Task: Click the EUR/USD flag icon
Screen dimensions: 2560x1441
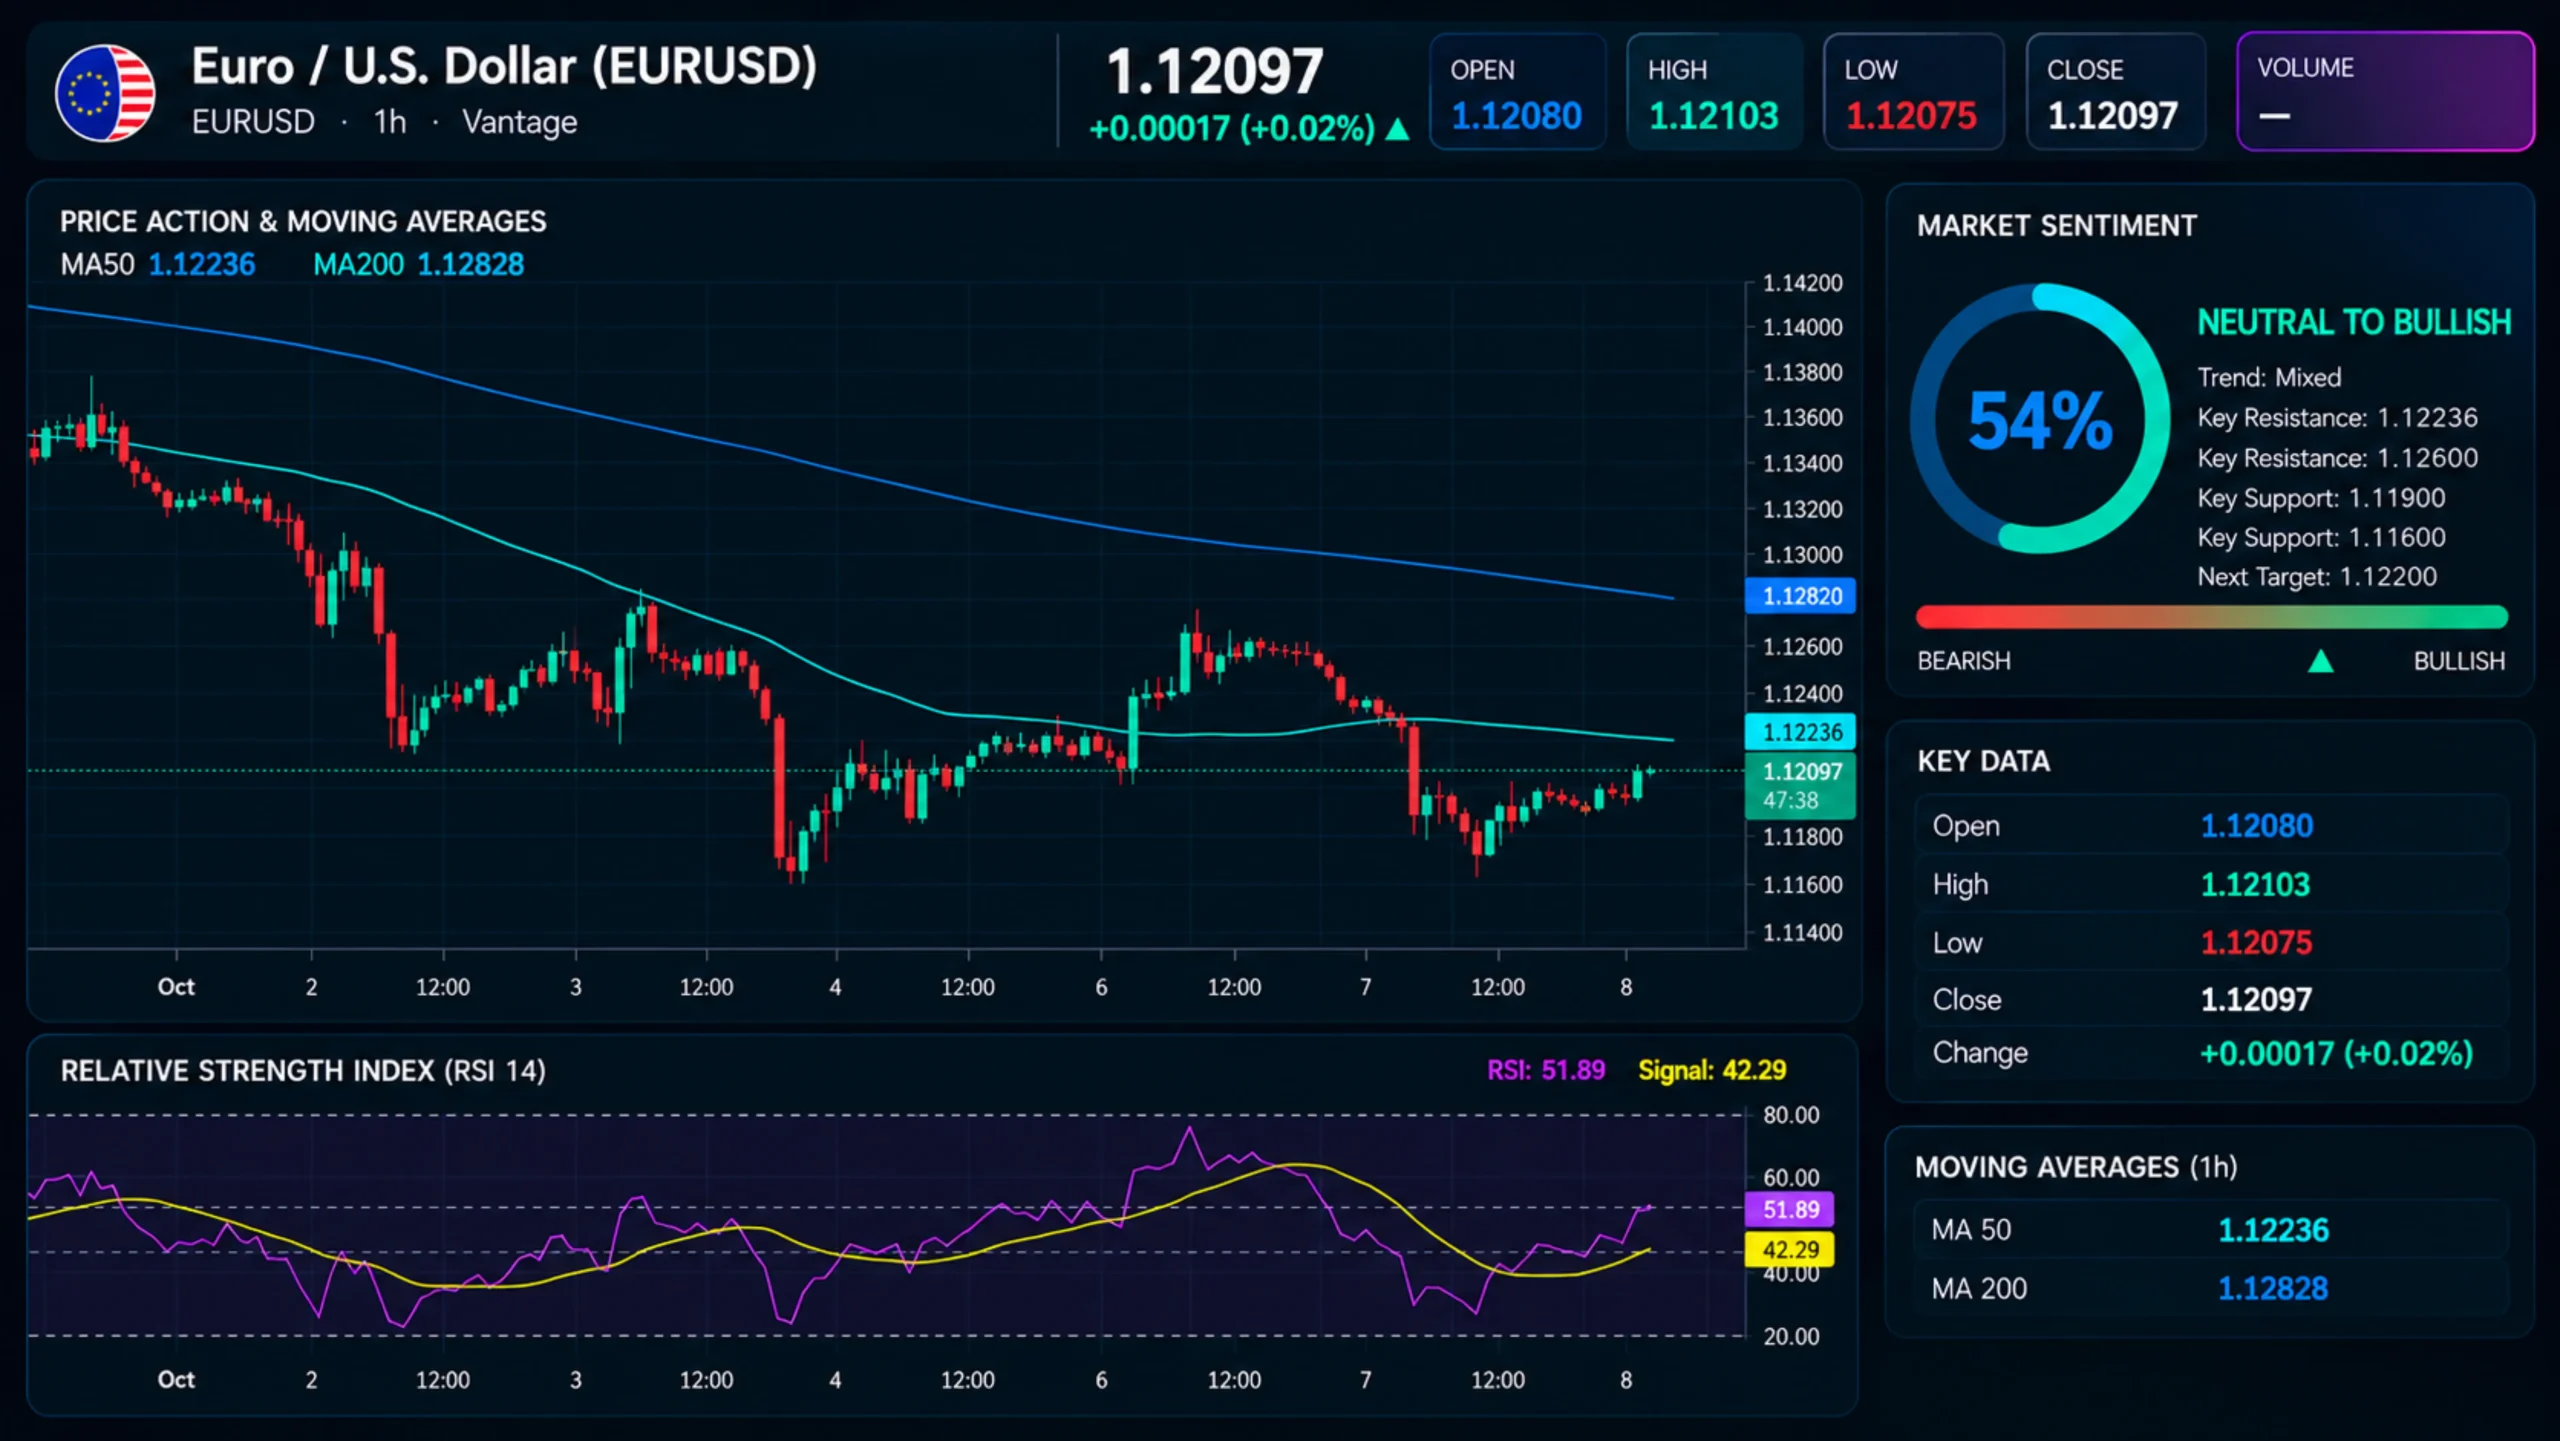Action: tap(105, 93)
